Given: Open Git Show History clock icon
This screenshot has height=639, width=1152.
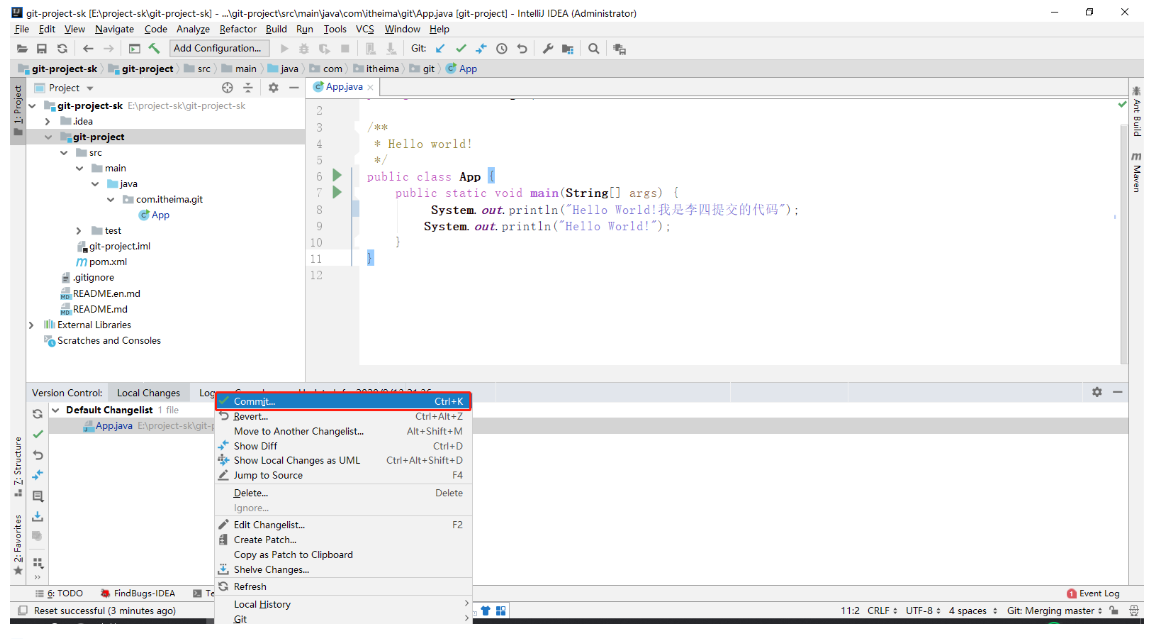Looking at the screenshot, I should pos(502,48).
